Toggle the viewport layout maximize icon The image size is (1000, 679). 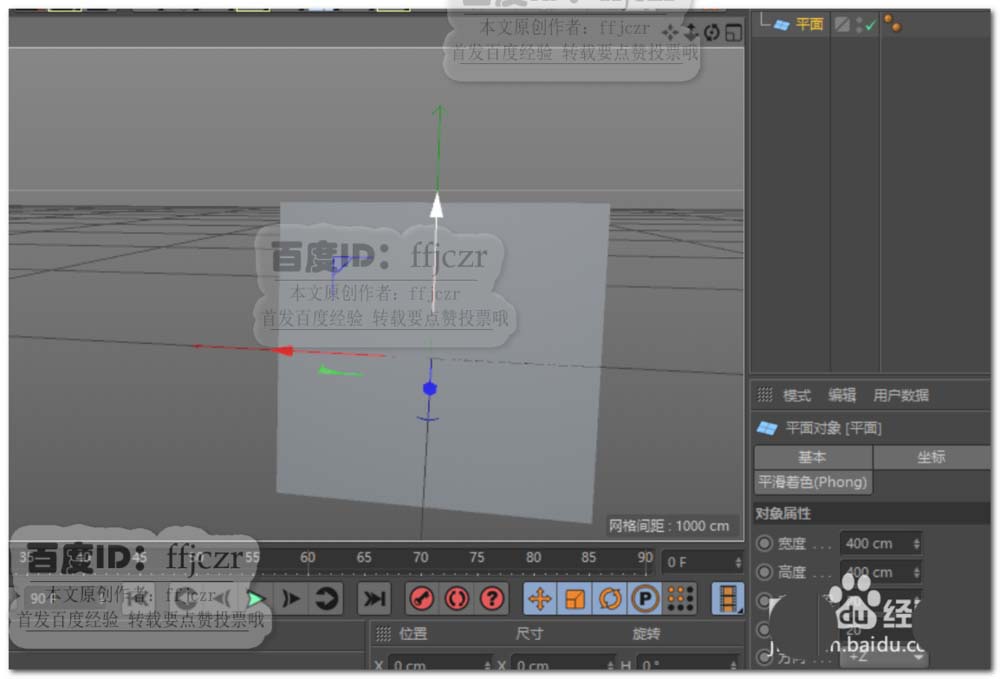733,32
